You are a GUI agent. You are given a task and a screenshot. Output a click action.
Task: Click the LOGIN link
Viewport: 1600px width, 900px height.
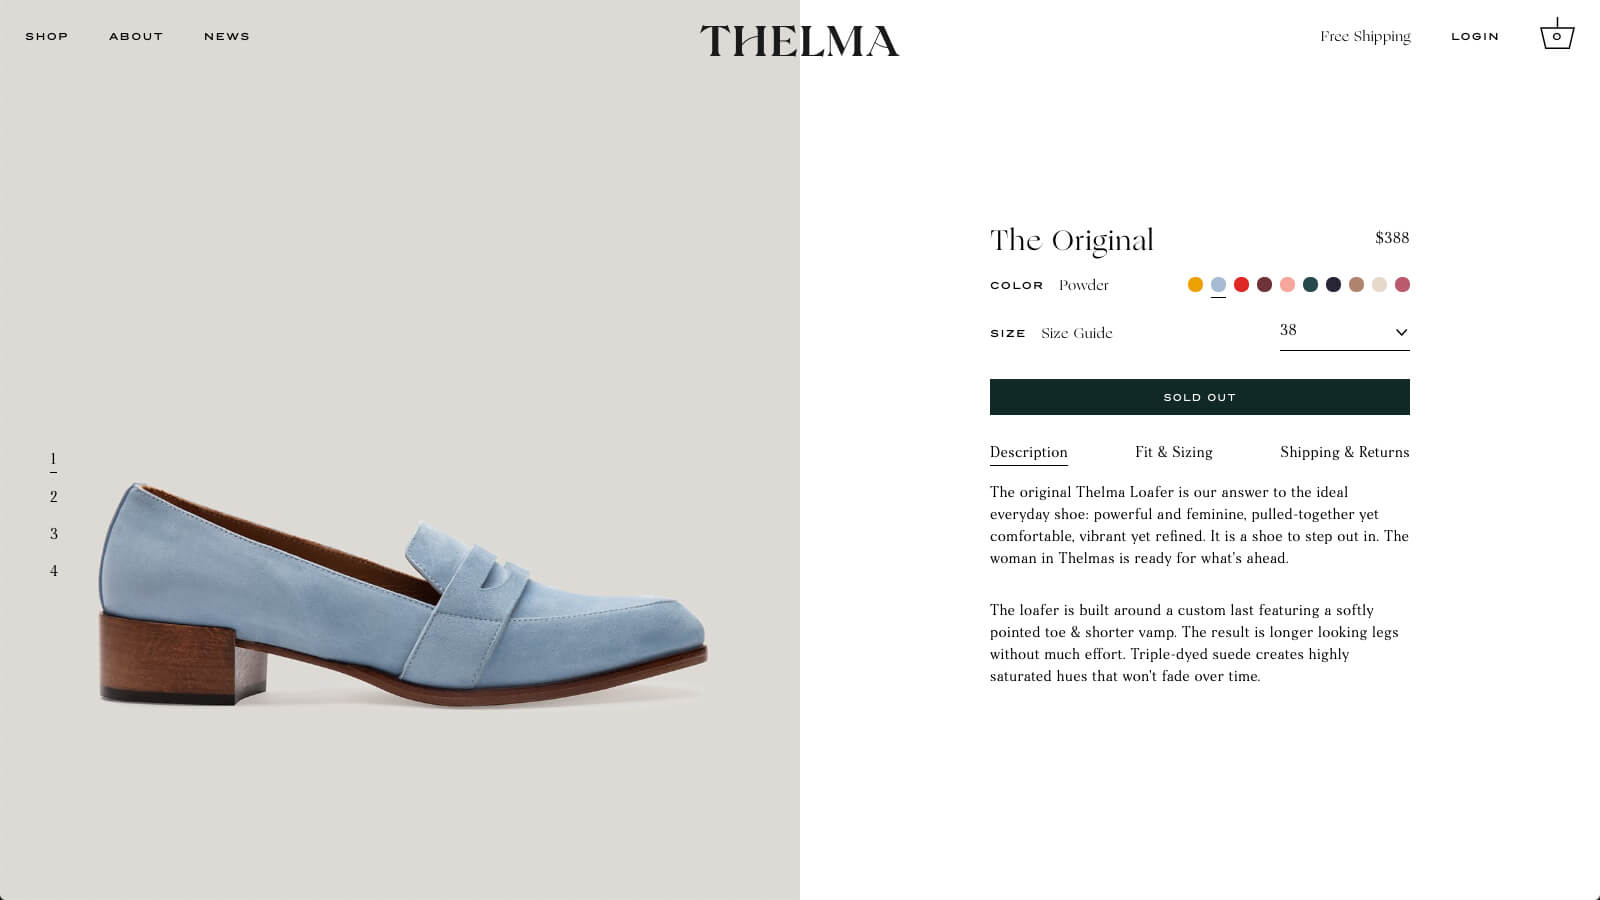point(1475,36)
